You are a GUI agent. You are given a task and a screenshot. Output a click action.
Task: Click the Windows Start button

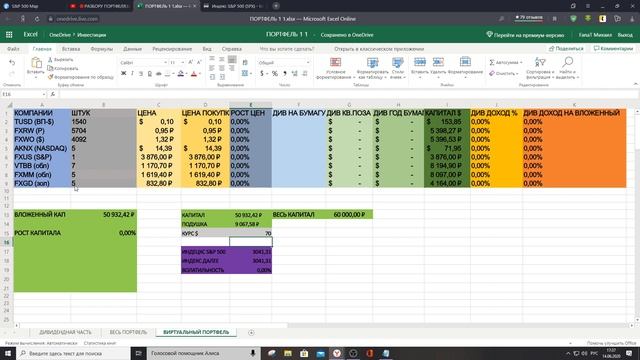(8, 353)
